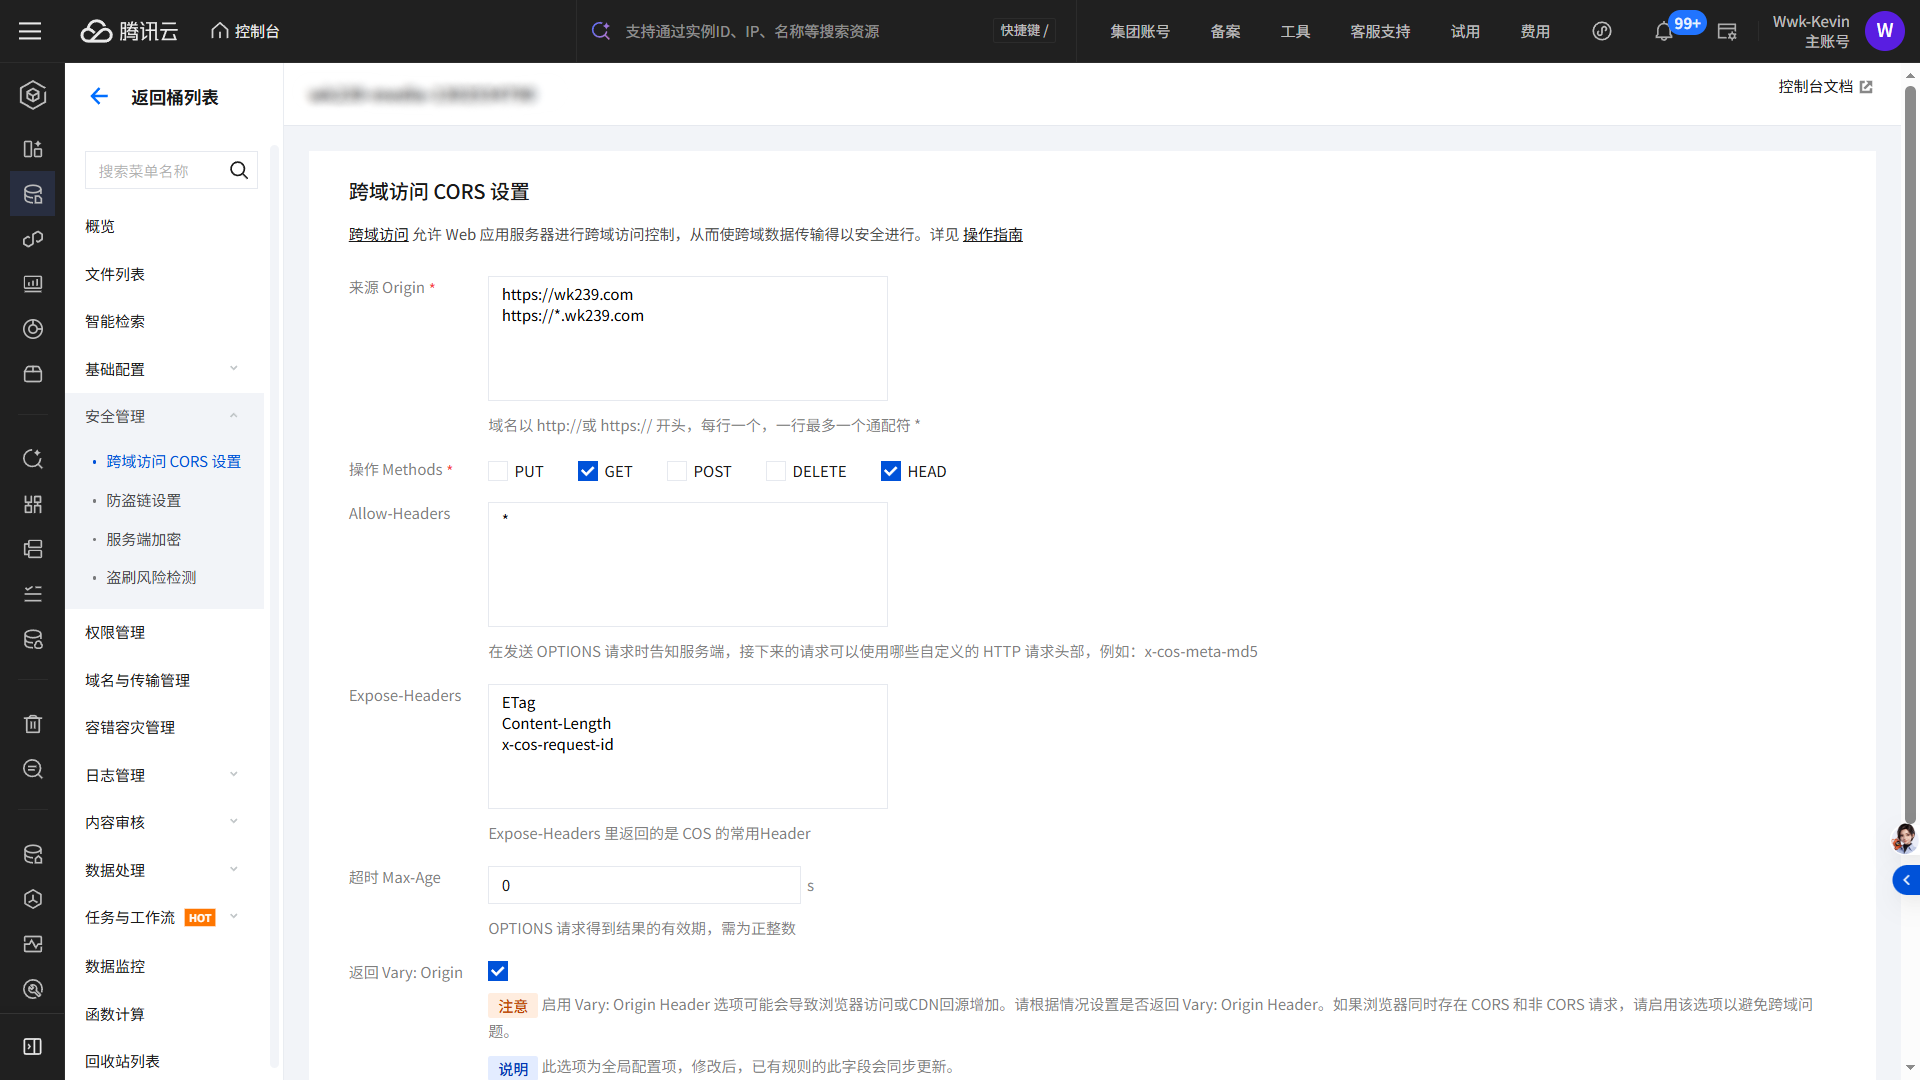Click the Allow-Headers text area
The image size is (1920, 1080).
click(687, 564)
